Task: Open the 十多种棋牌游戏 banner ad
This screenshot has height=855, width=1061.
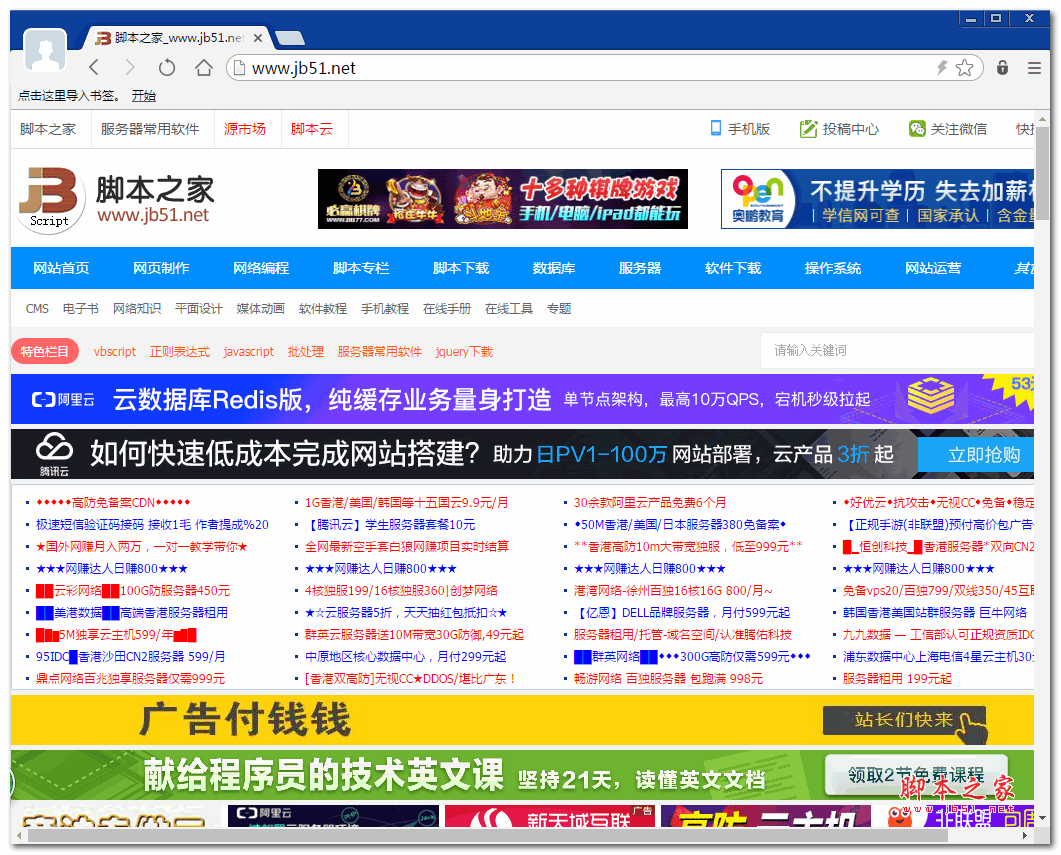Action: [x=503, y=199]
